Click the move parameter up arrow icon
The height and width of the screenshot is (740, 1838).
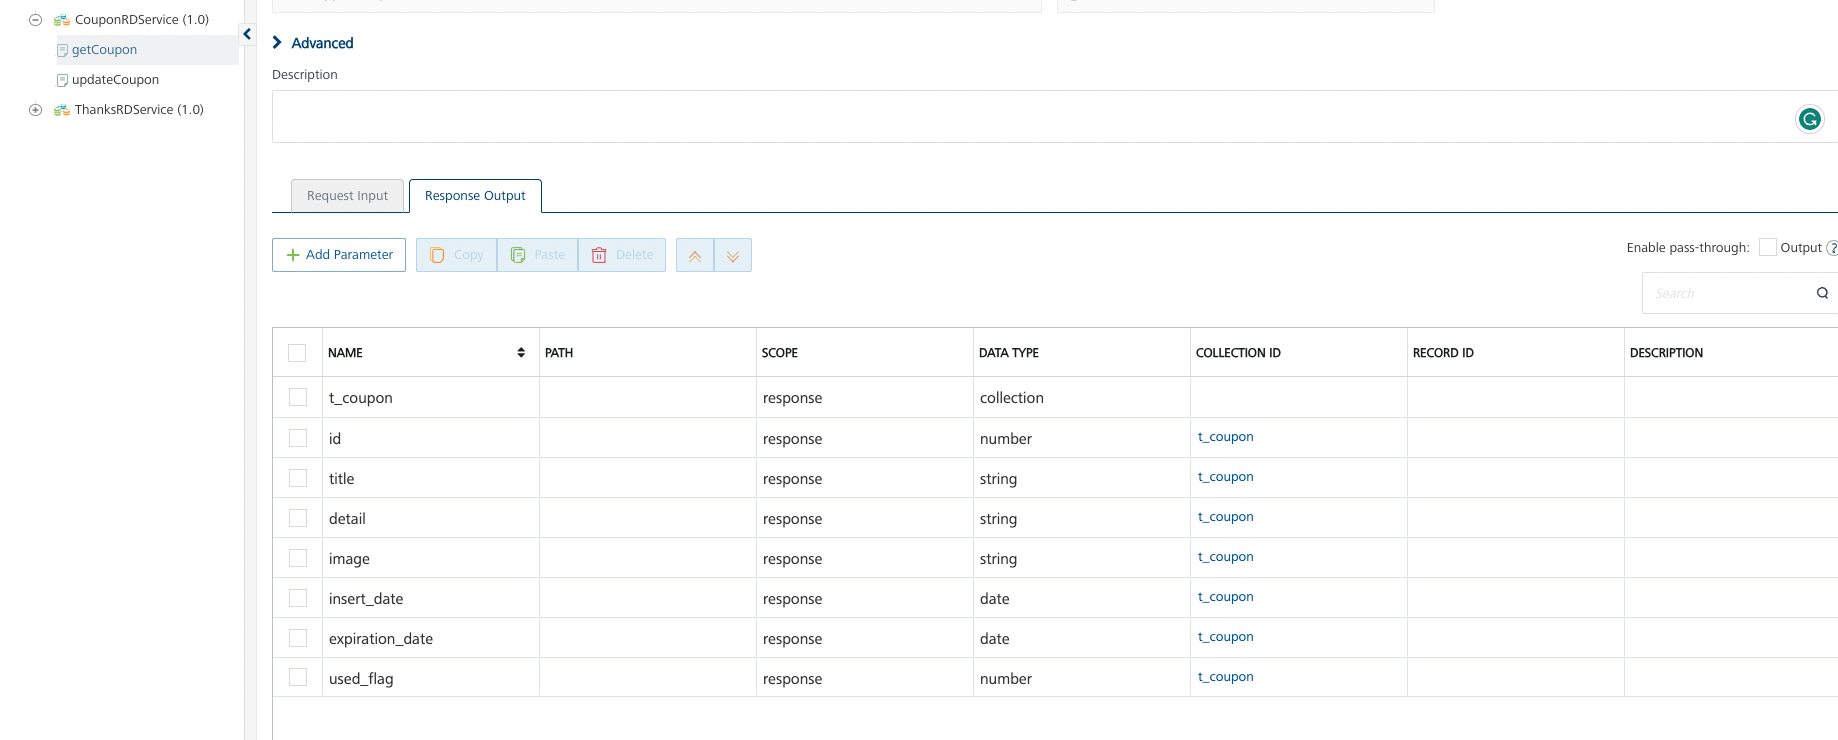(695, 255)
